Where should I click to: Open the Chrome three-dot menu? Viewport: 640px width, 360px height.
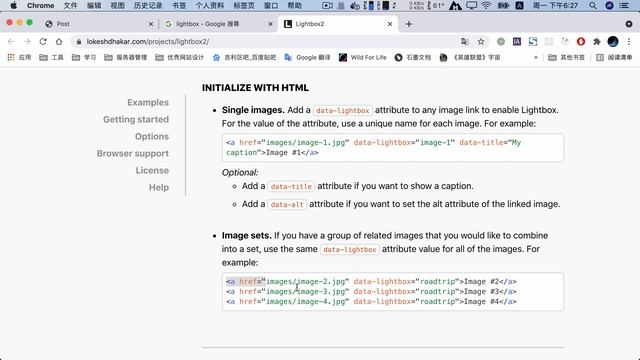pos(629,42)
